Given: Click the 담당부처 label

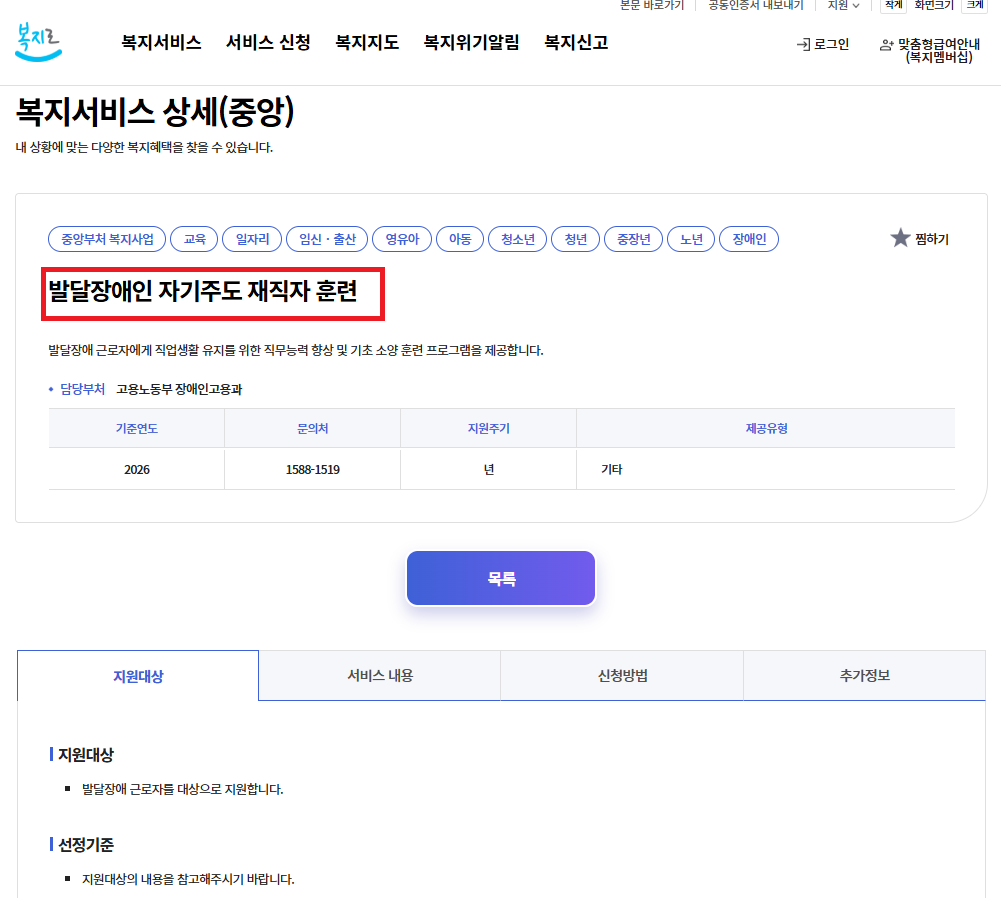Looking at the screenshot, I should click(82, 389).
